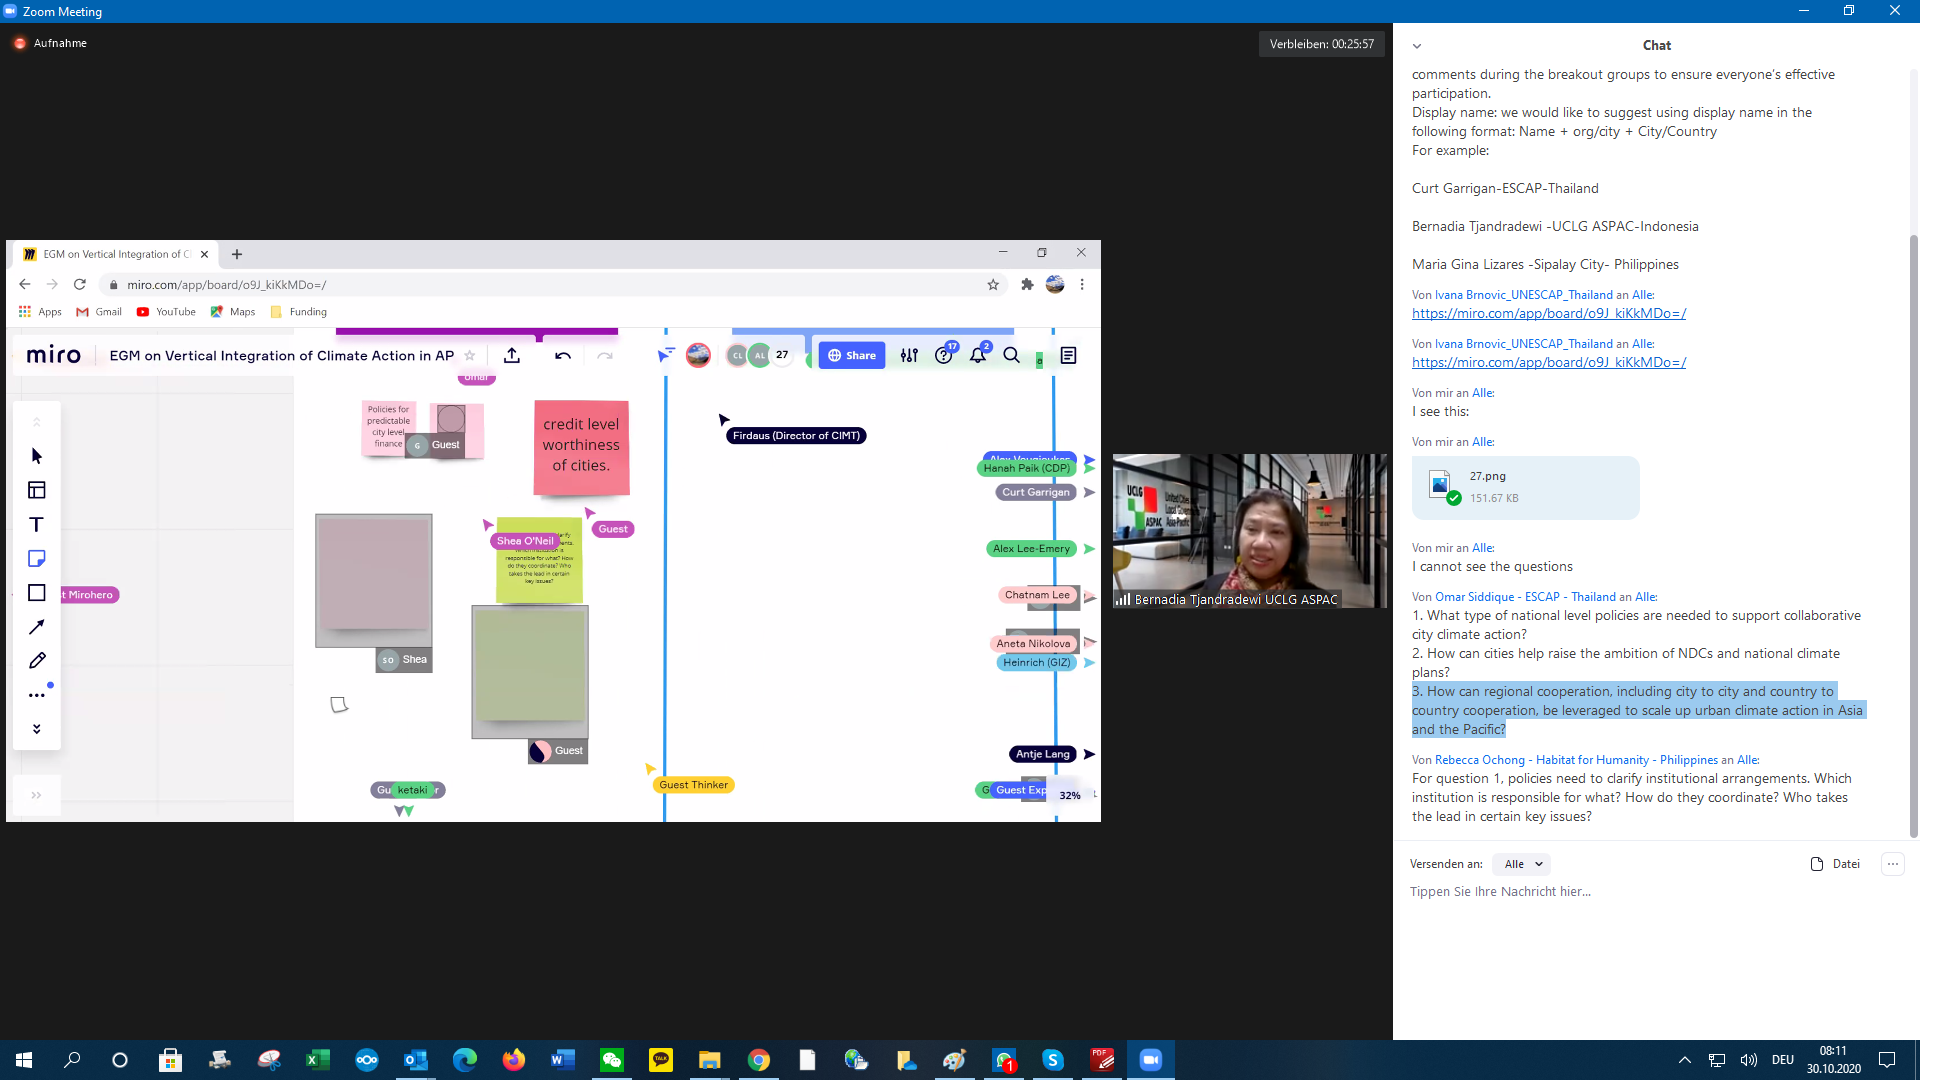Star the Miro board as favorite
The height and width of the screenshot is (1080, 1938).
point(470,356)
